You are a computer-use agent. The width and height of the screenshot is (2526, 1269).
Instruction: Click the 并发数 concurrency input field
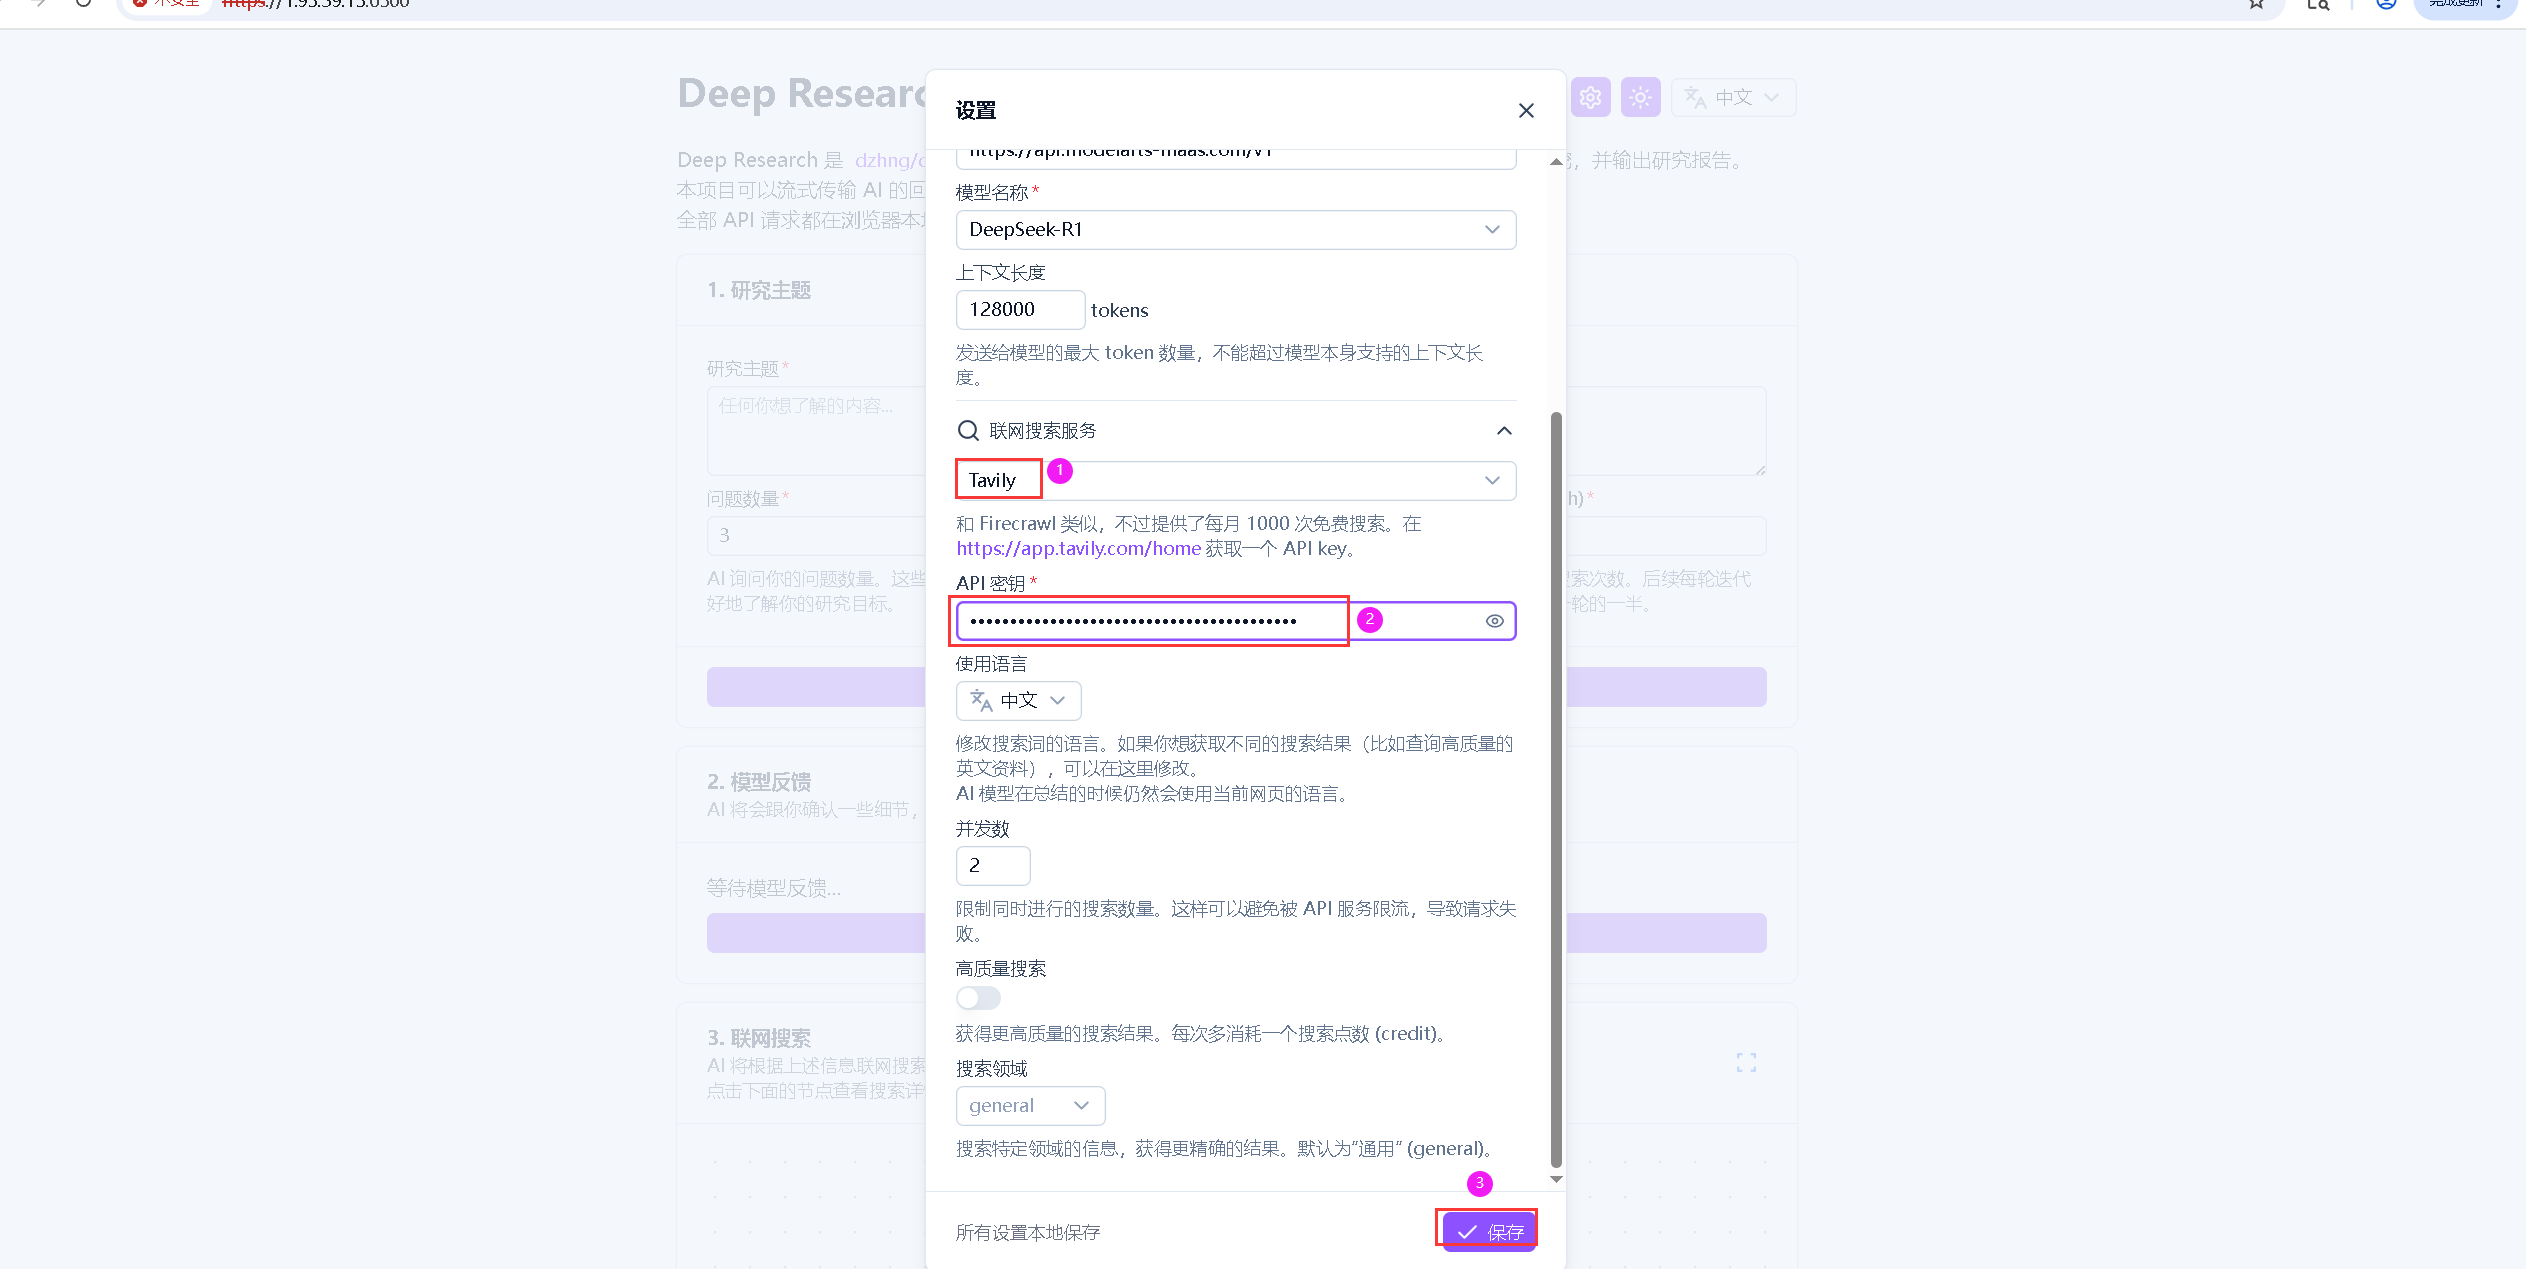[992, 866]
